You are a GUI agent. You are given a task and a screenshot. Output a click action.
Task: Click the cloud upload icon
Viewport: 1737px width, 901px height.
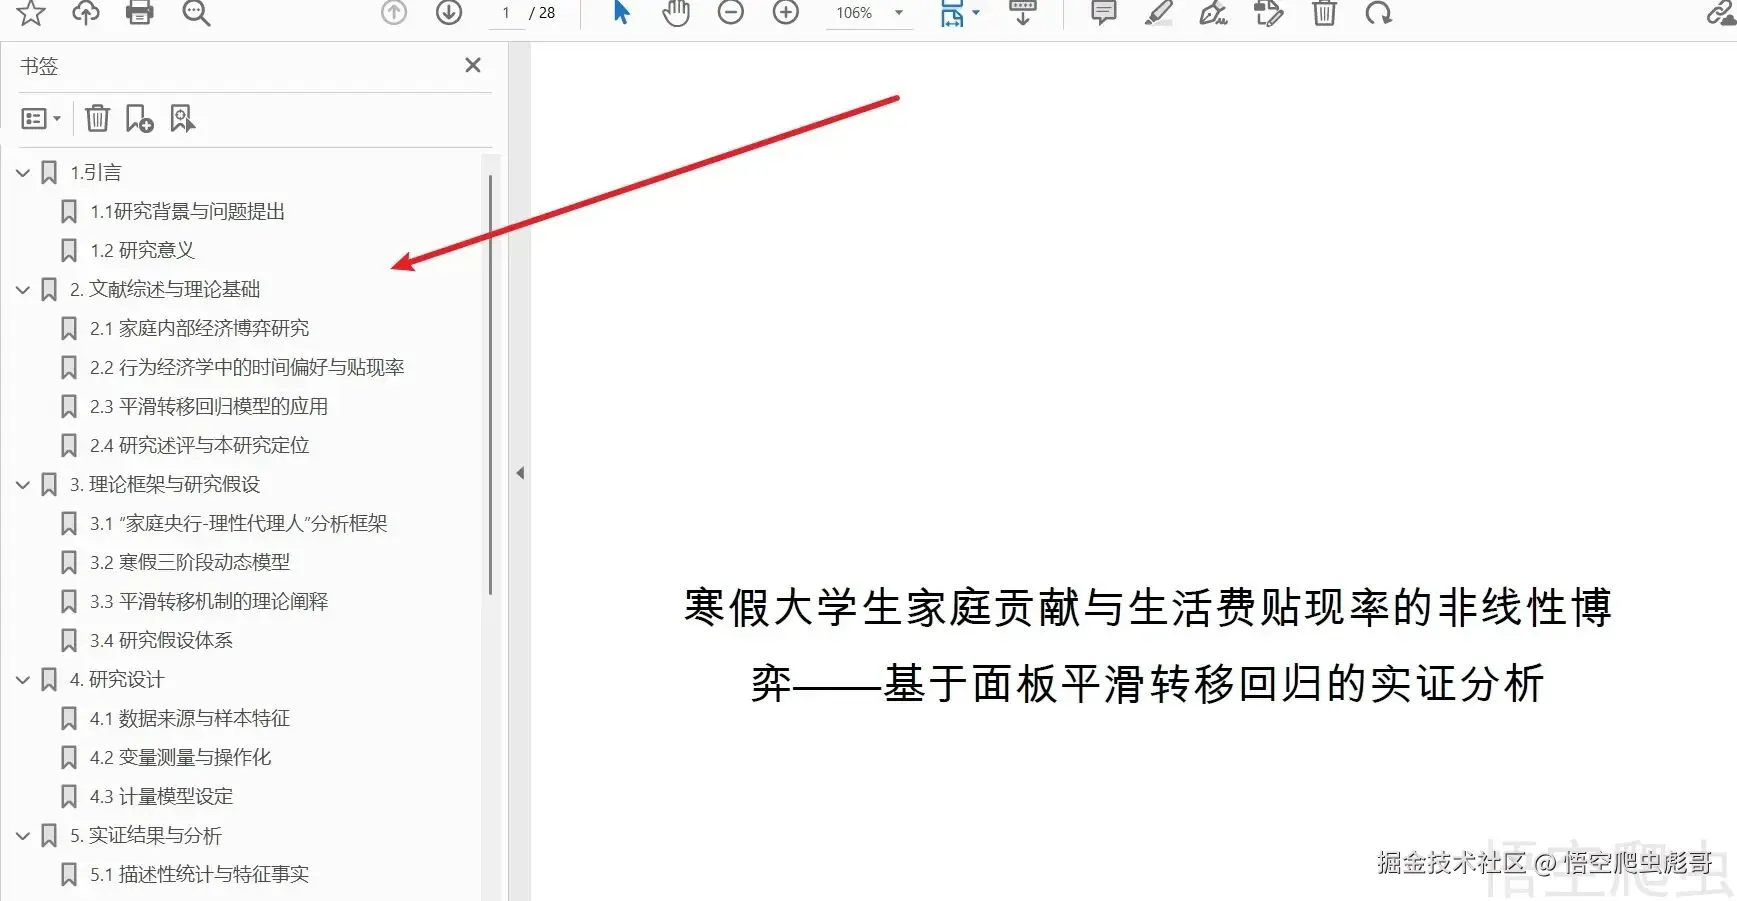tap(86, 12)
